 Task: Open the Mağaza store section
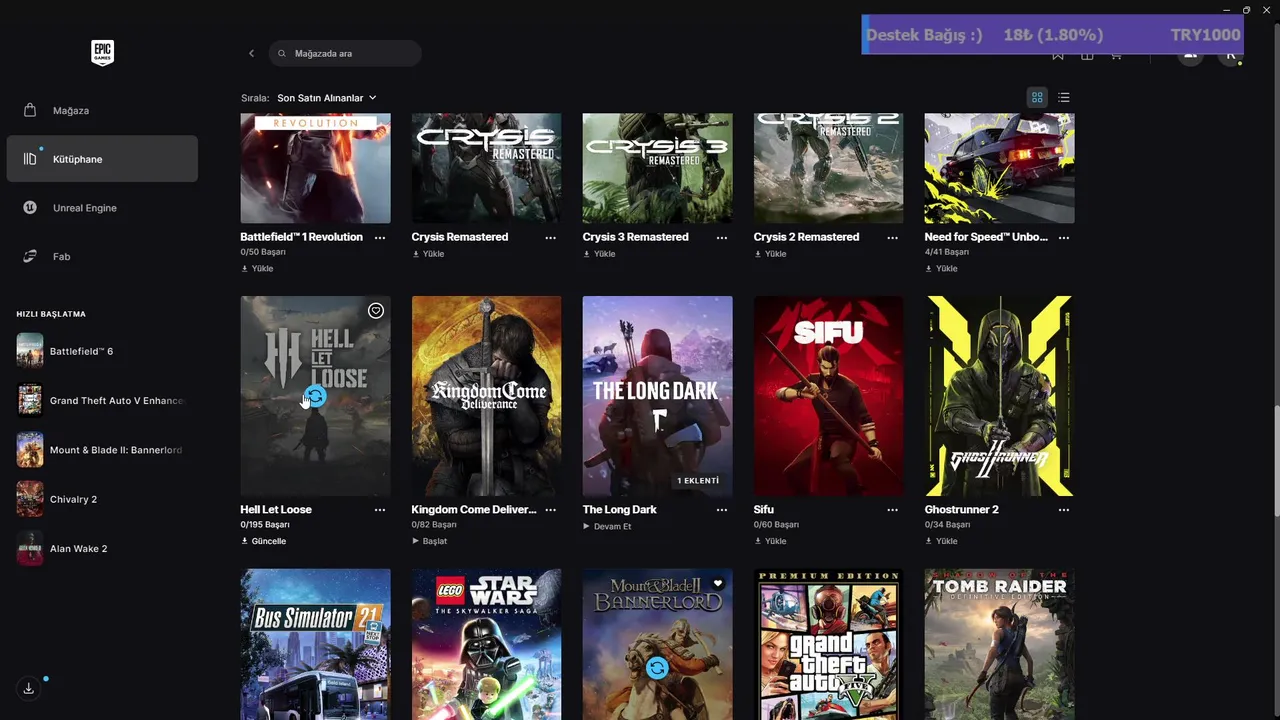point(102,110)
